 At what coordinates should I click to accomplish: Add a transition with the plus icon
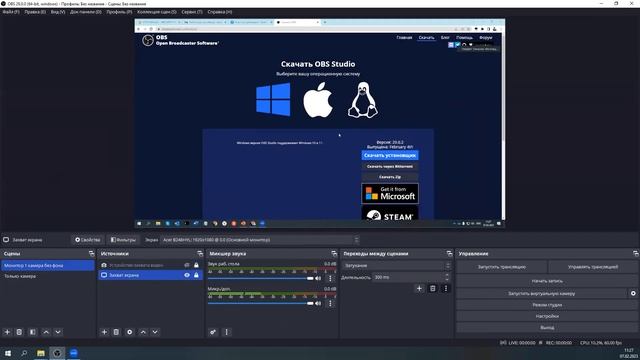(x=419, y=289)
